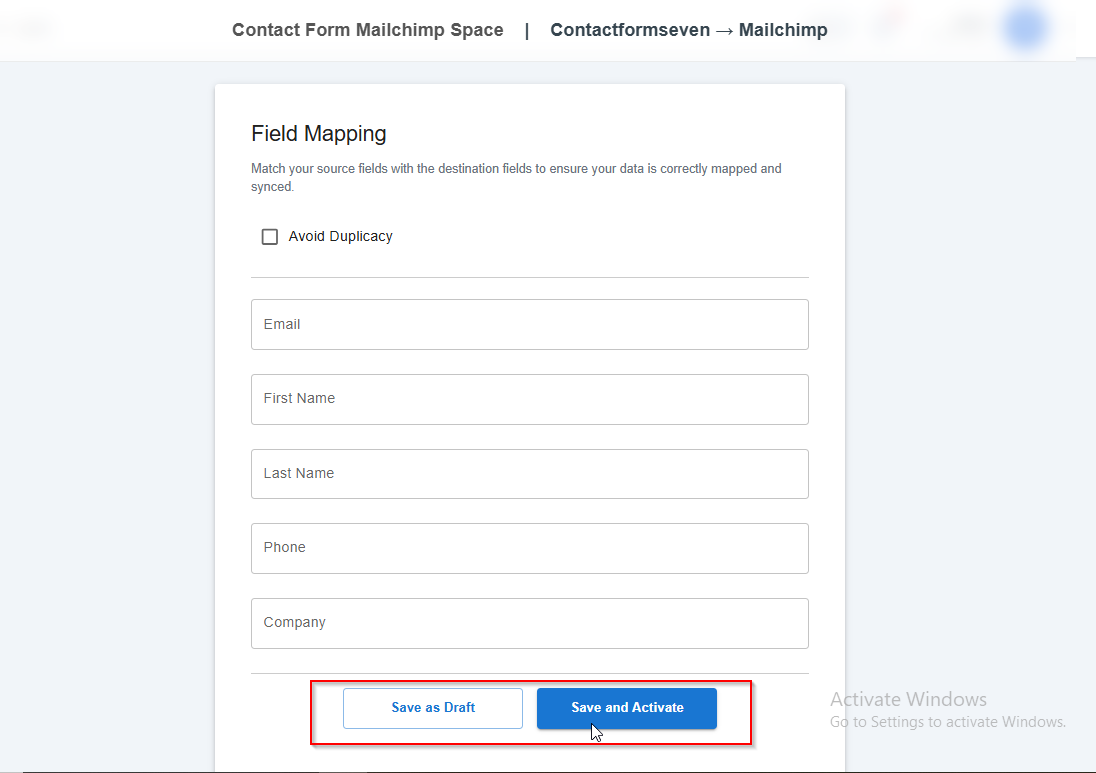1096x773 pixels.
Task: Click the word Mailchimp after the arrow
Action: [x=783, y=30]
